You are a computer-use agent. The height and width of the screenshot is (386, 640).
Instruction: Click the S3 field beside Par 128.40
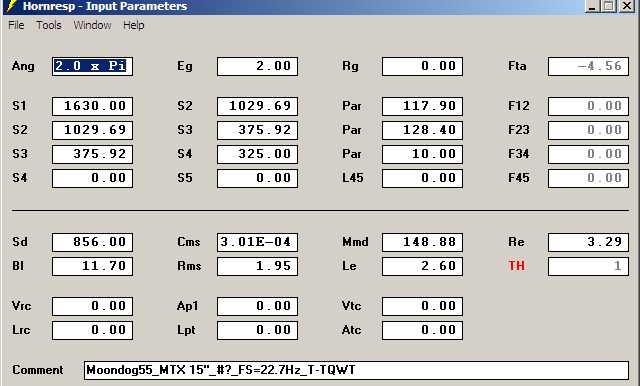click(x=258, y=131)
